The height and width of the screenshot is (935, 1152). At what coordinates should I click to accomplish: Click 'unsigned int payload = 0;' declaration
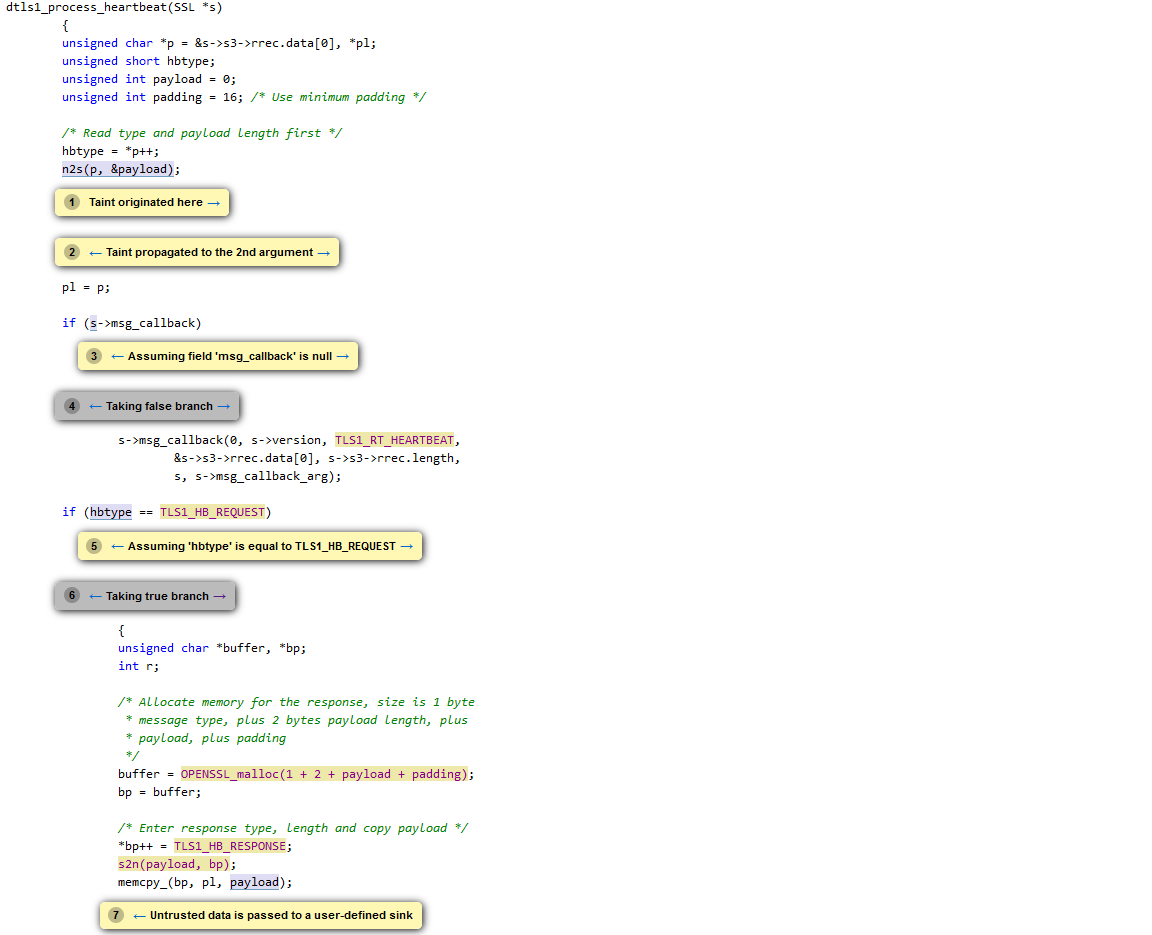pos(149,79)
